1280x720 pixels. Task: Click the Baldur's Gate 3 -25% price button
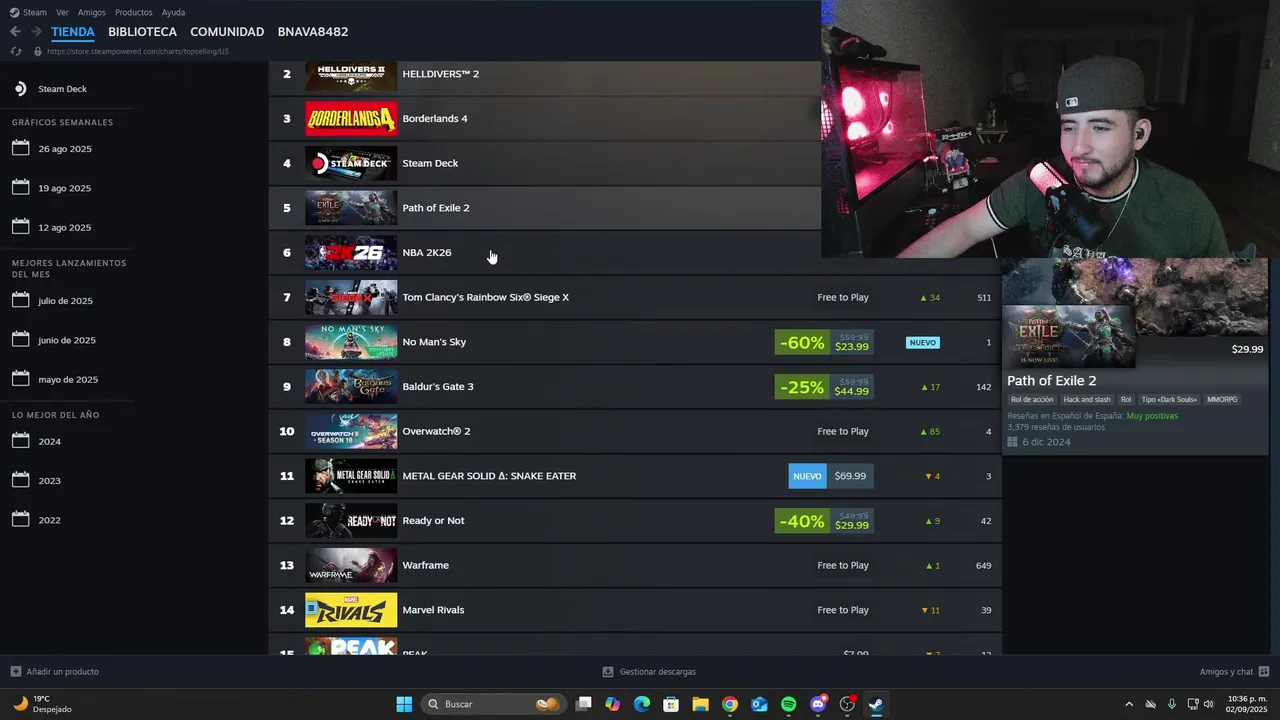click(824, 387)
